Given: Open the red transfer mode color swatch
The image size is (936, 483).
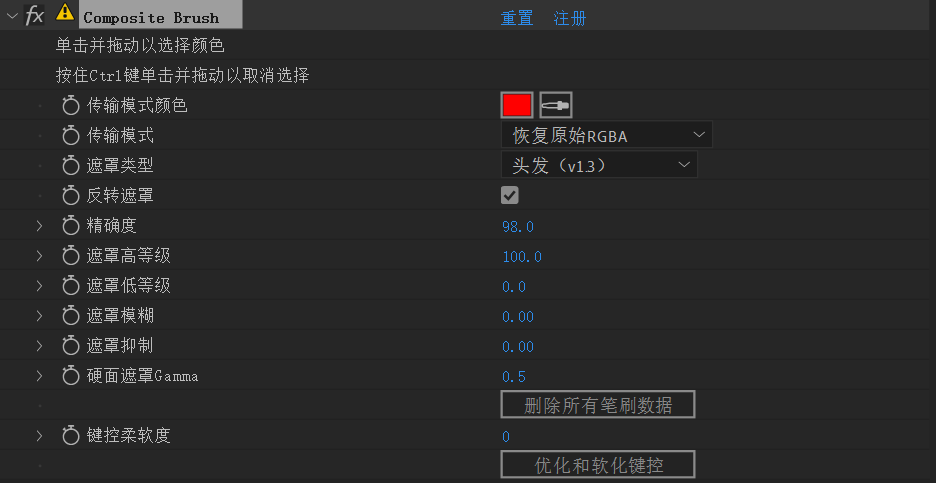Looking at the screenshot, I should point(517,105).
